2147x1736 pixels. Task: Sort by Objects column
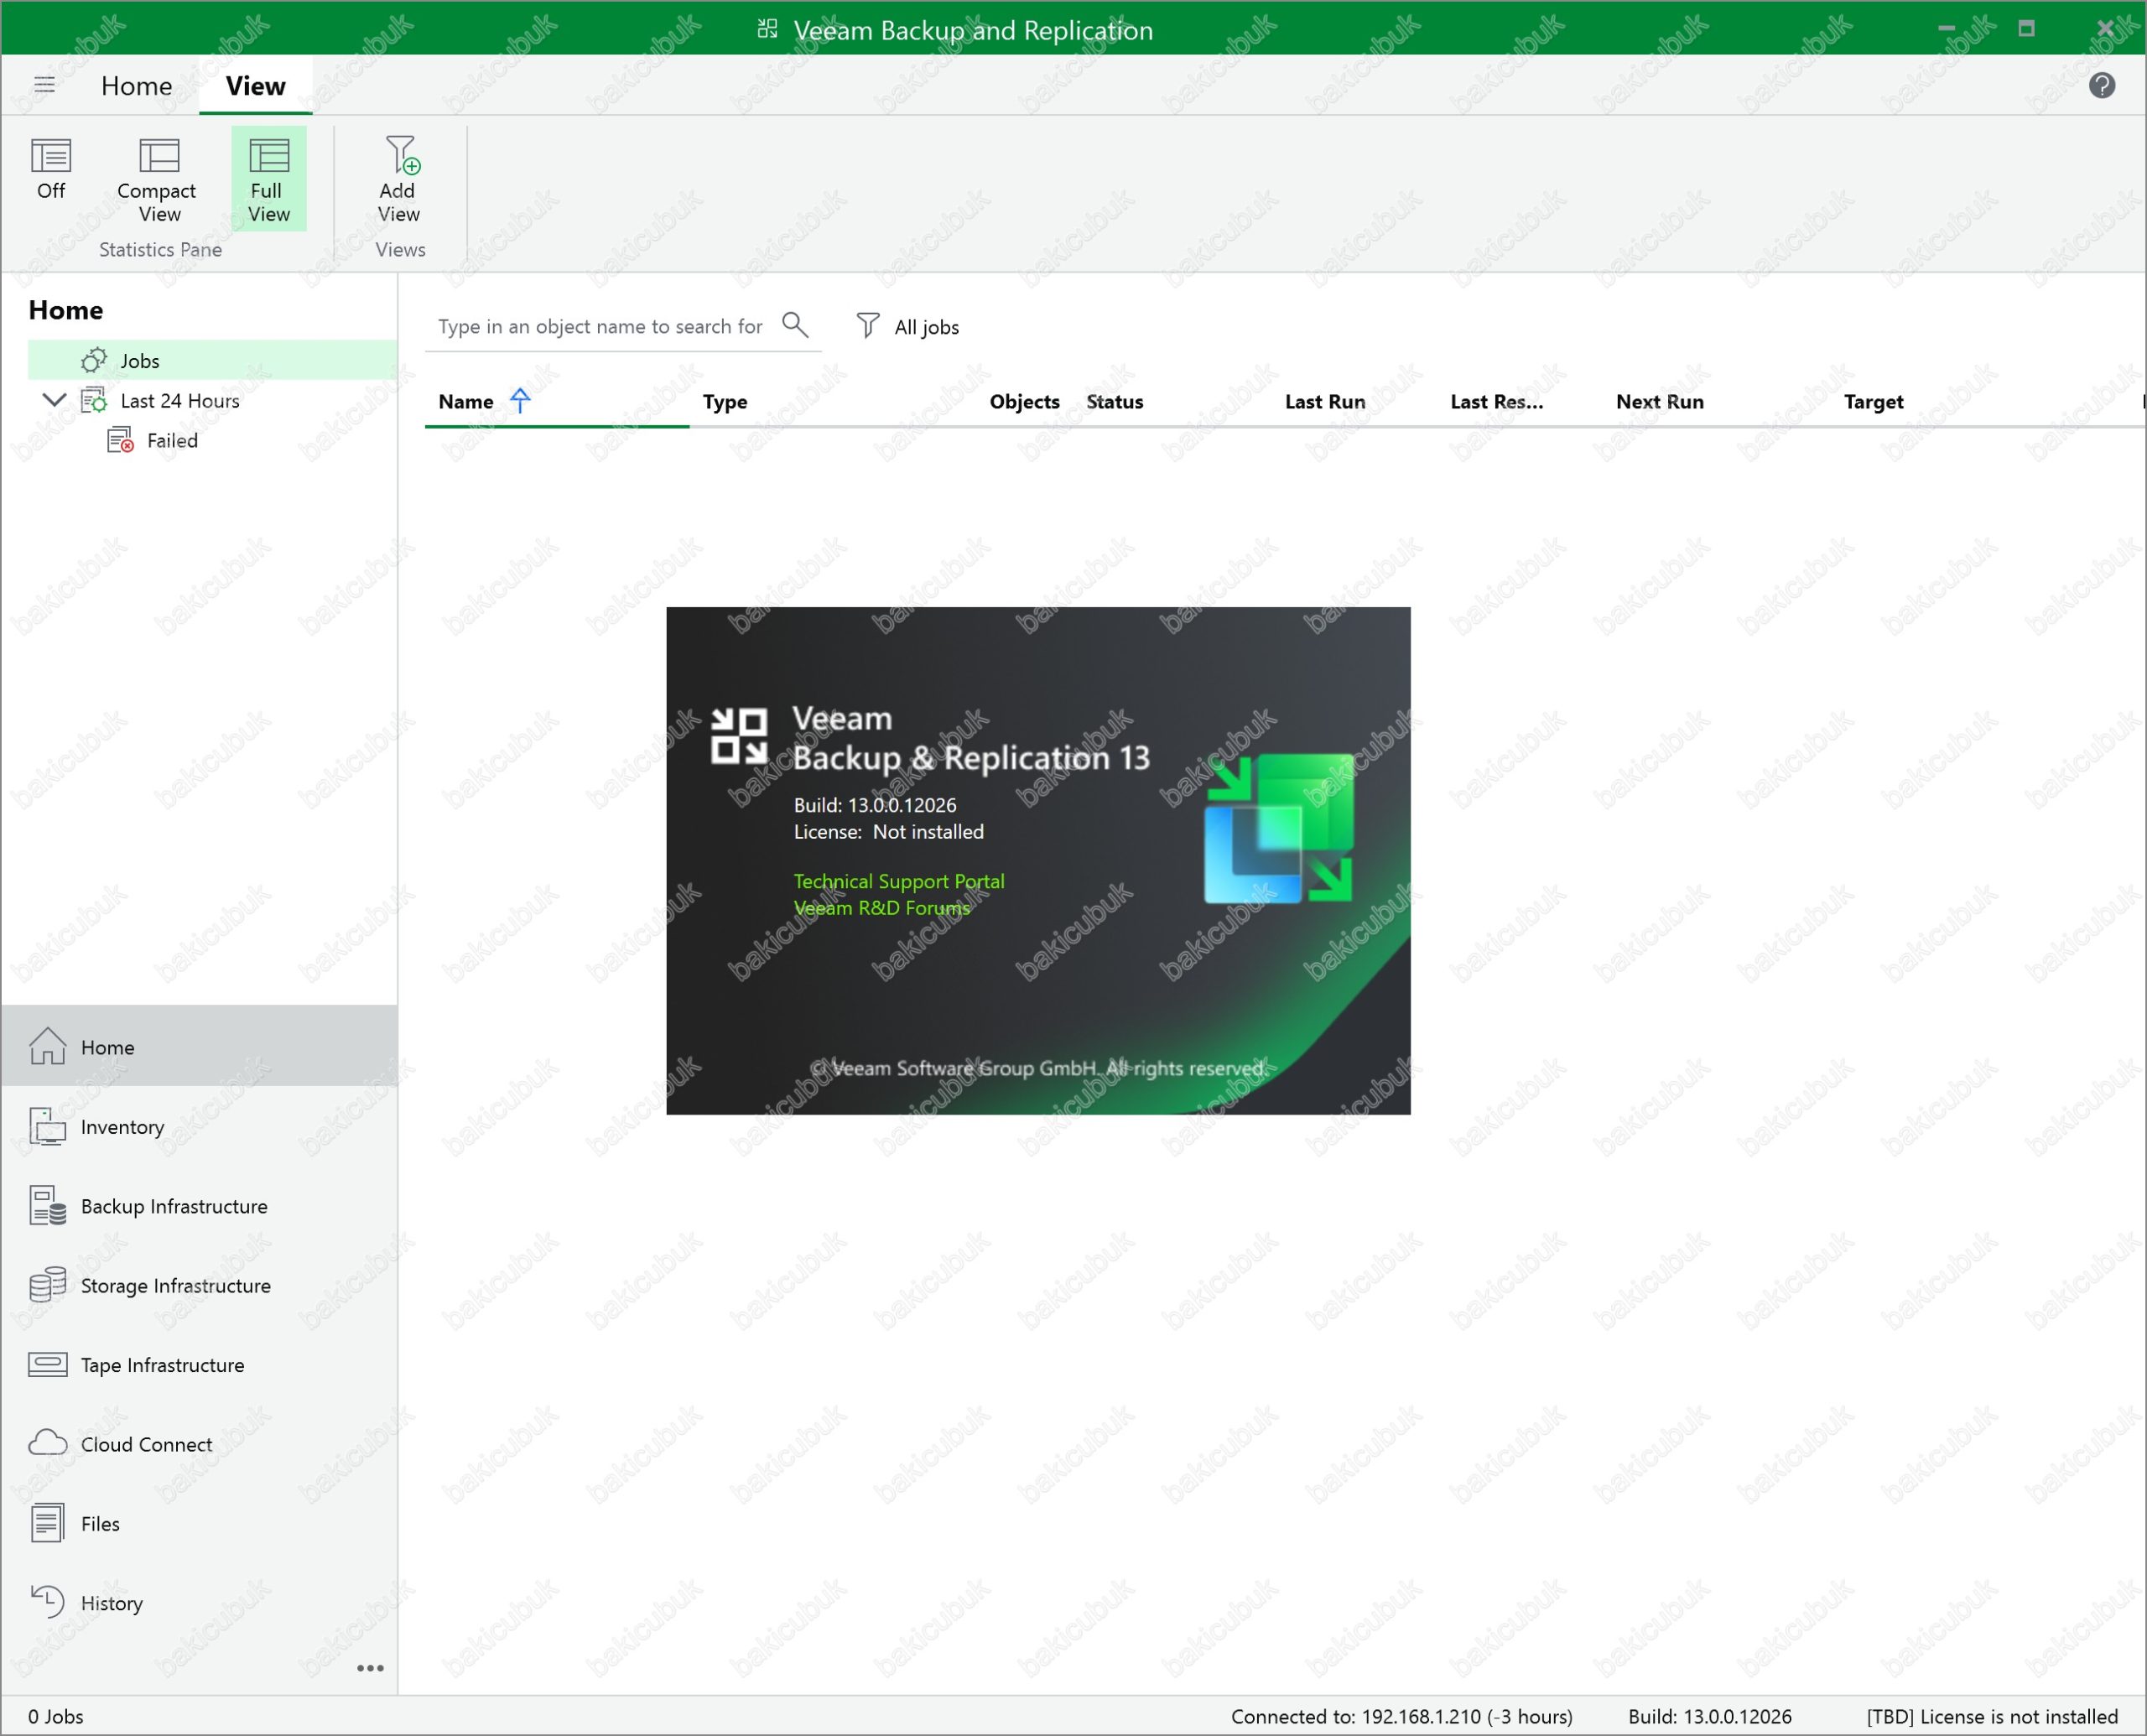pos(1024,402)
